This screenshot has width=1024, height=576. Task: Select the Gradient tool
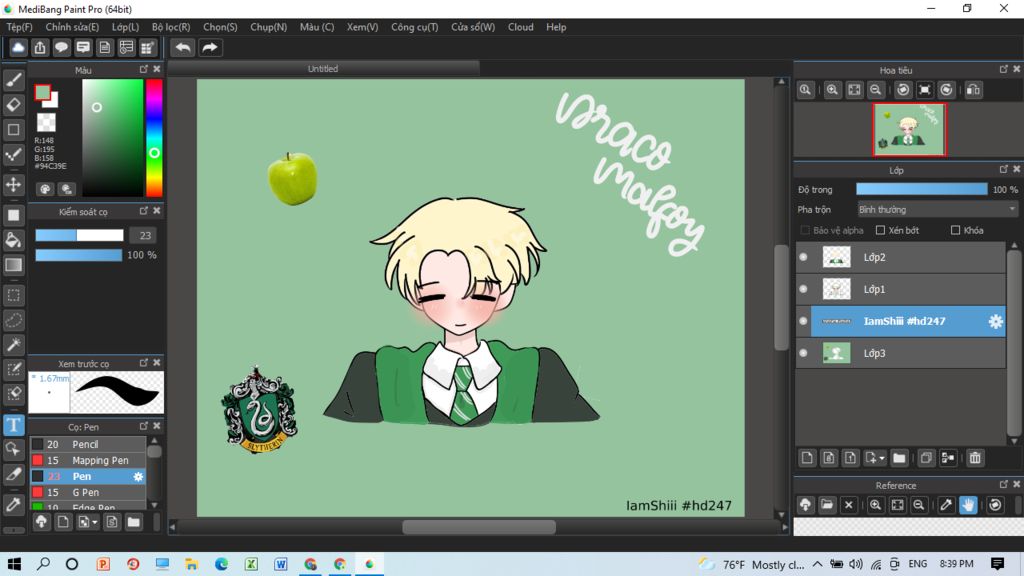point(13,264)
